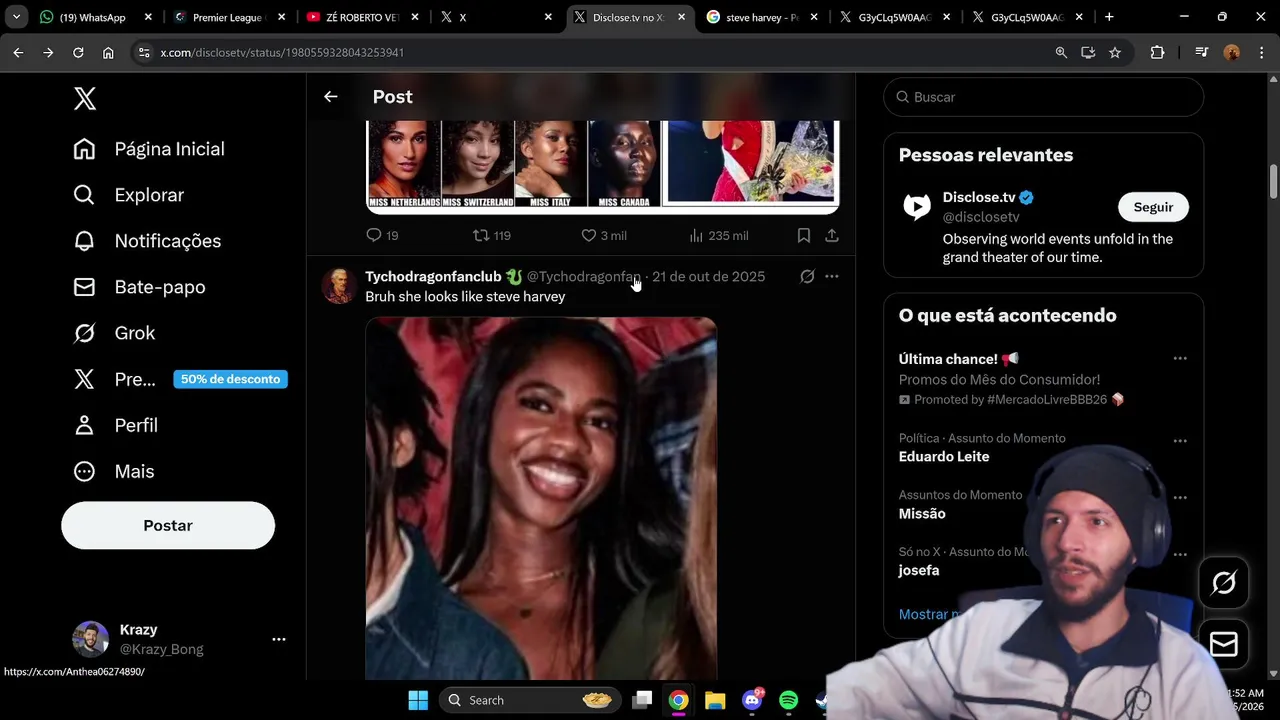
Task: Open the reply's attached photo
Action: pyautogui.click(x=541, y=498)
